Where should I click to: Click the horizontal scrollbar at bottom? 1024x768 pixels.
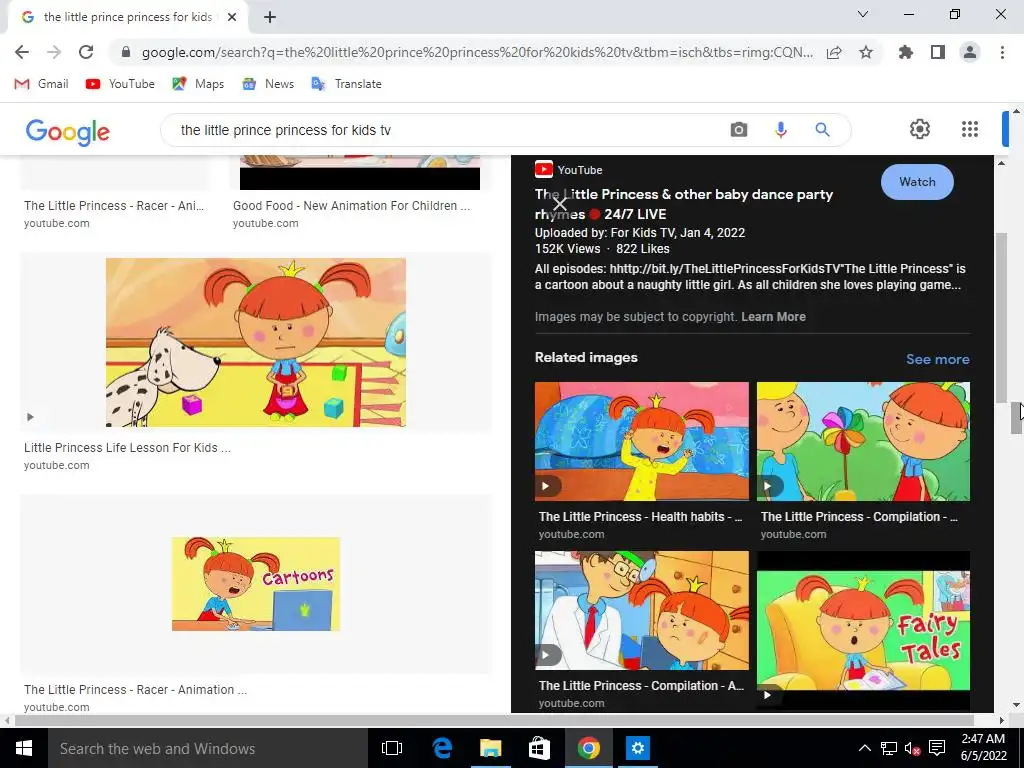[494, 720]
